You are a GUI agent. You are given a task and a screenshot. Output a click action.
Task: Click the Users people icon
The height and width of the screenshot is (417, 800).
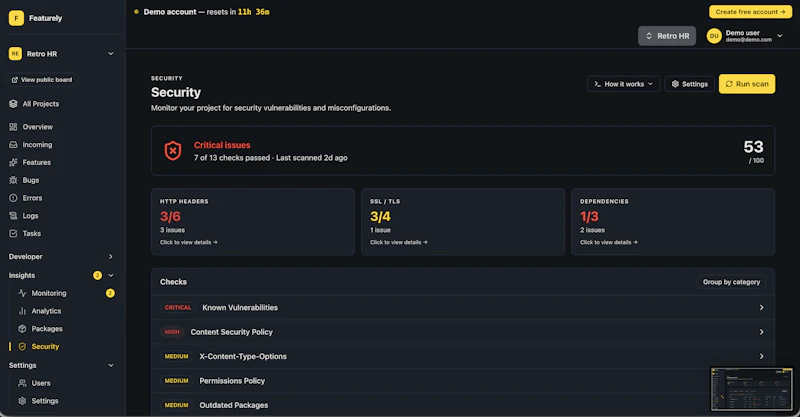pos(22,383)
